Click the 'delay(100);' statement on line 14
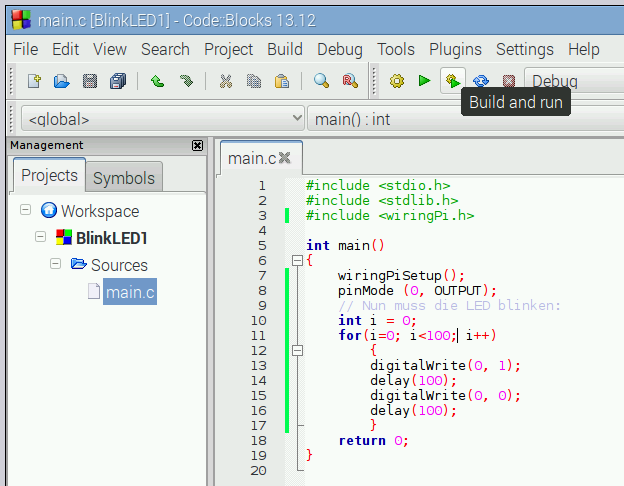This screenshot has height=486, width=624. pyautogui.click(x=413, y=381)
